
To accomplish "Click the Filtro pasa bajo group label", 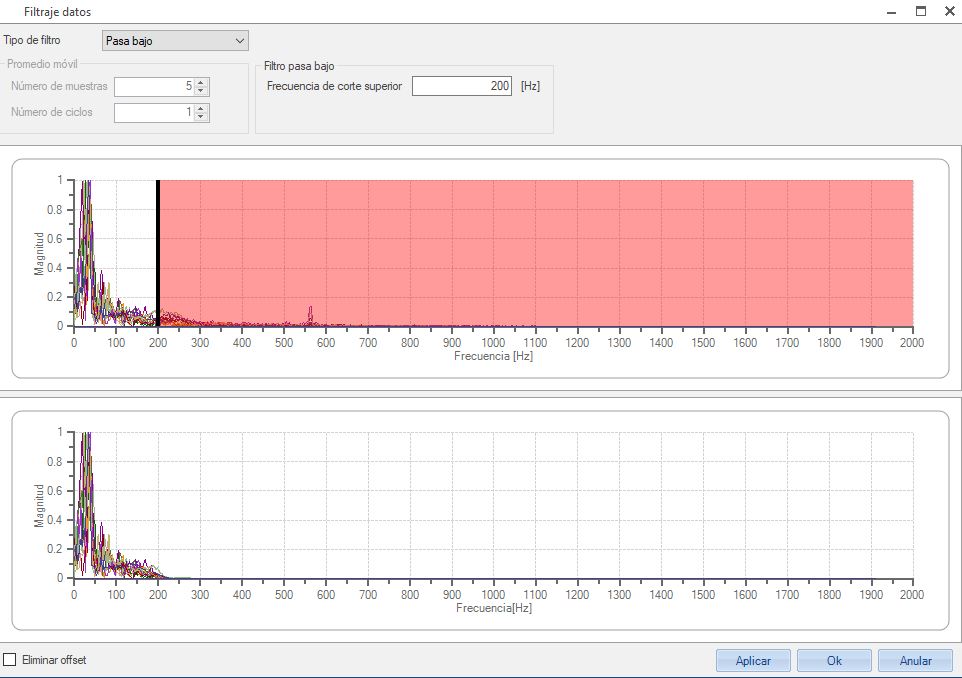I will [299, 66].
